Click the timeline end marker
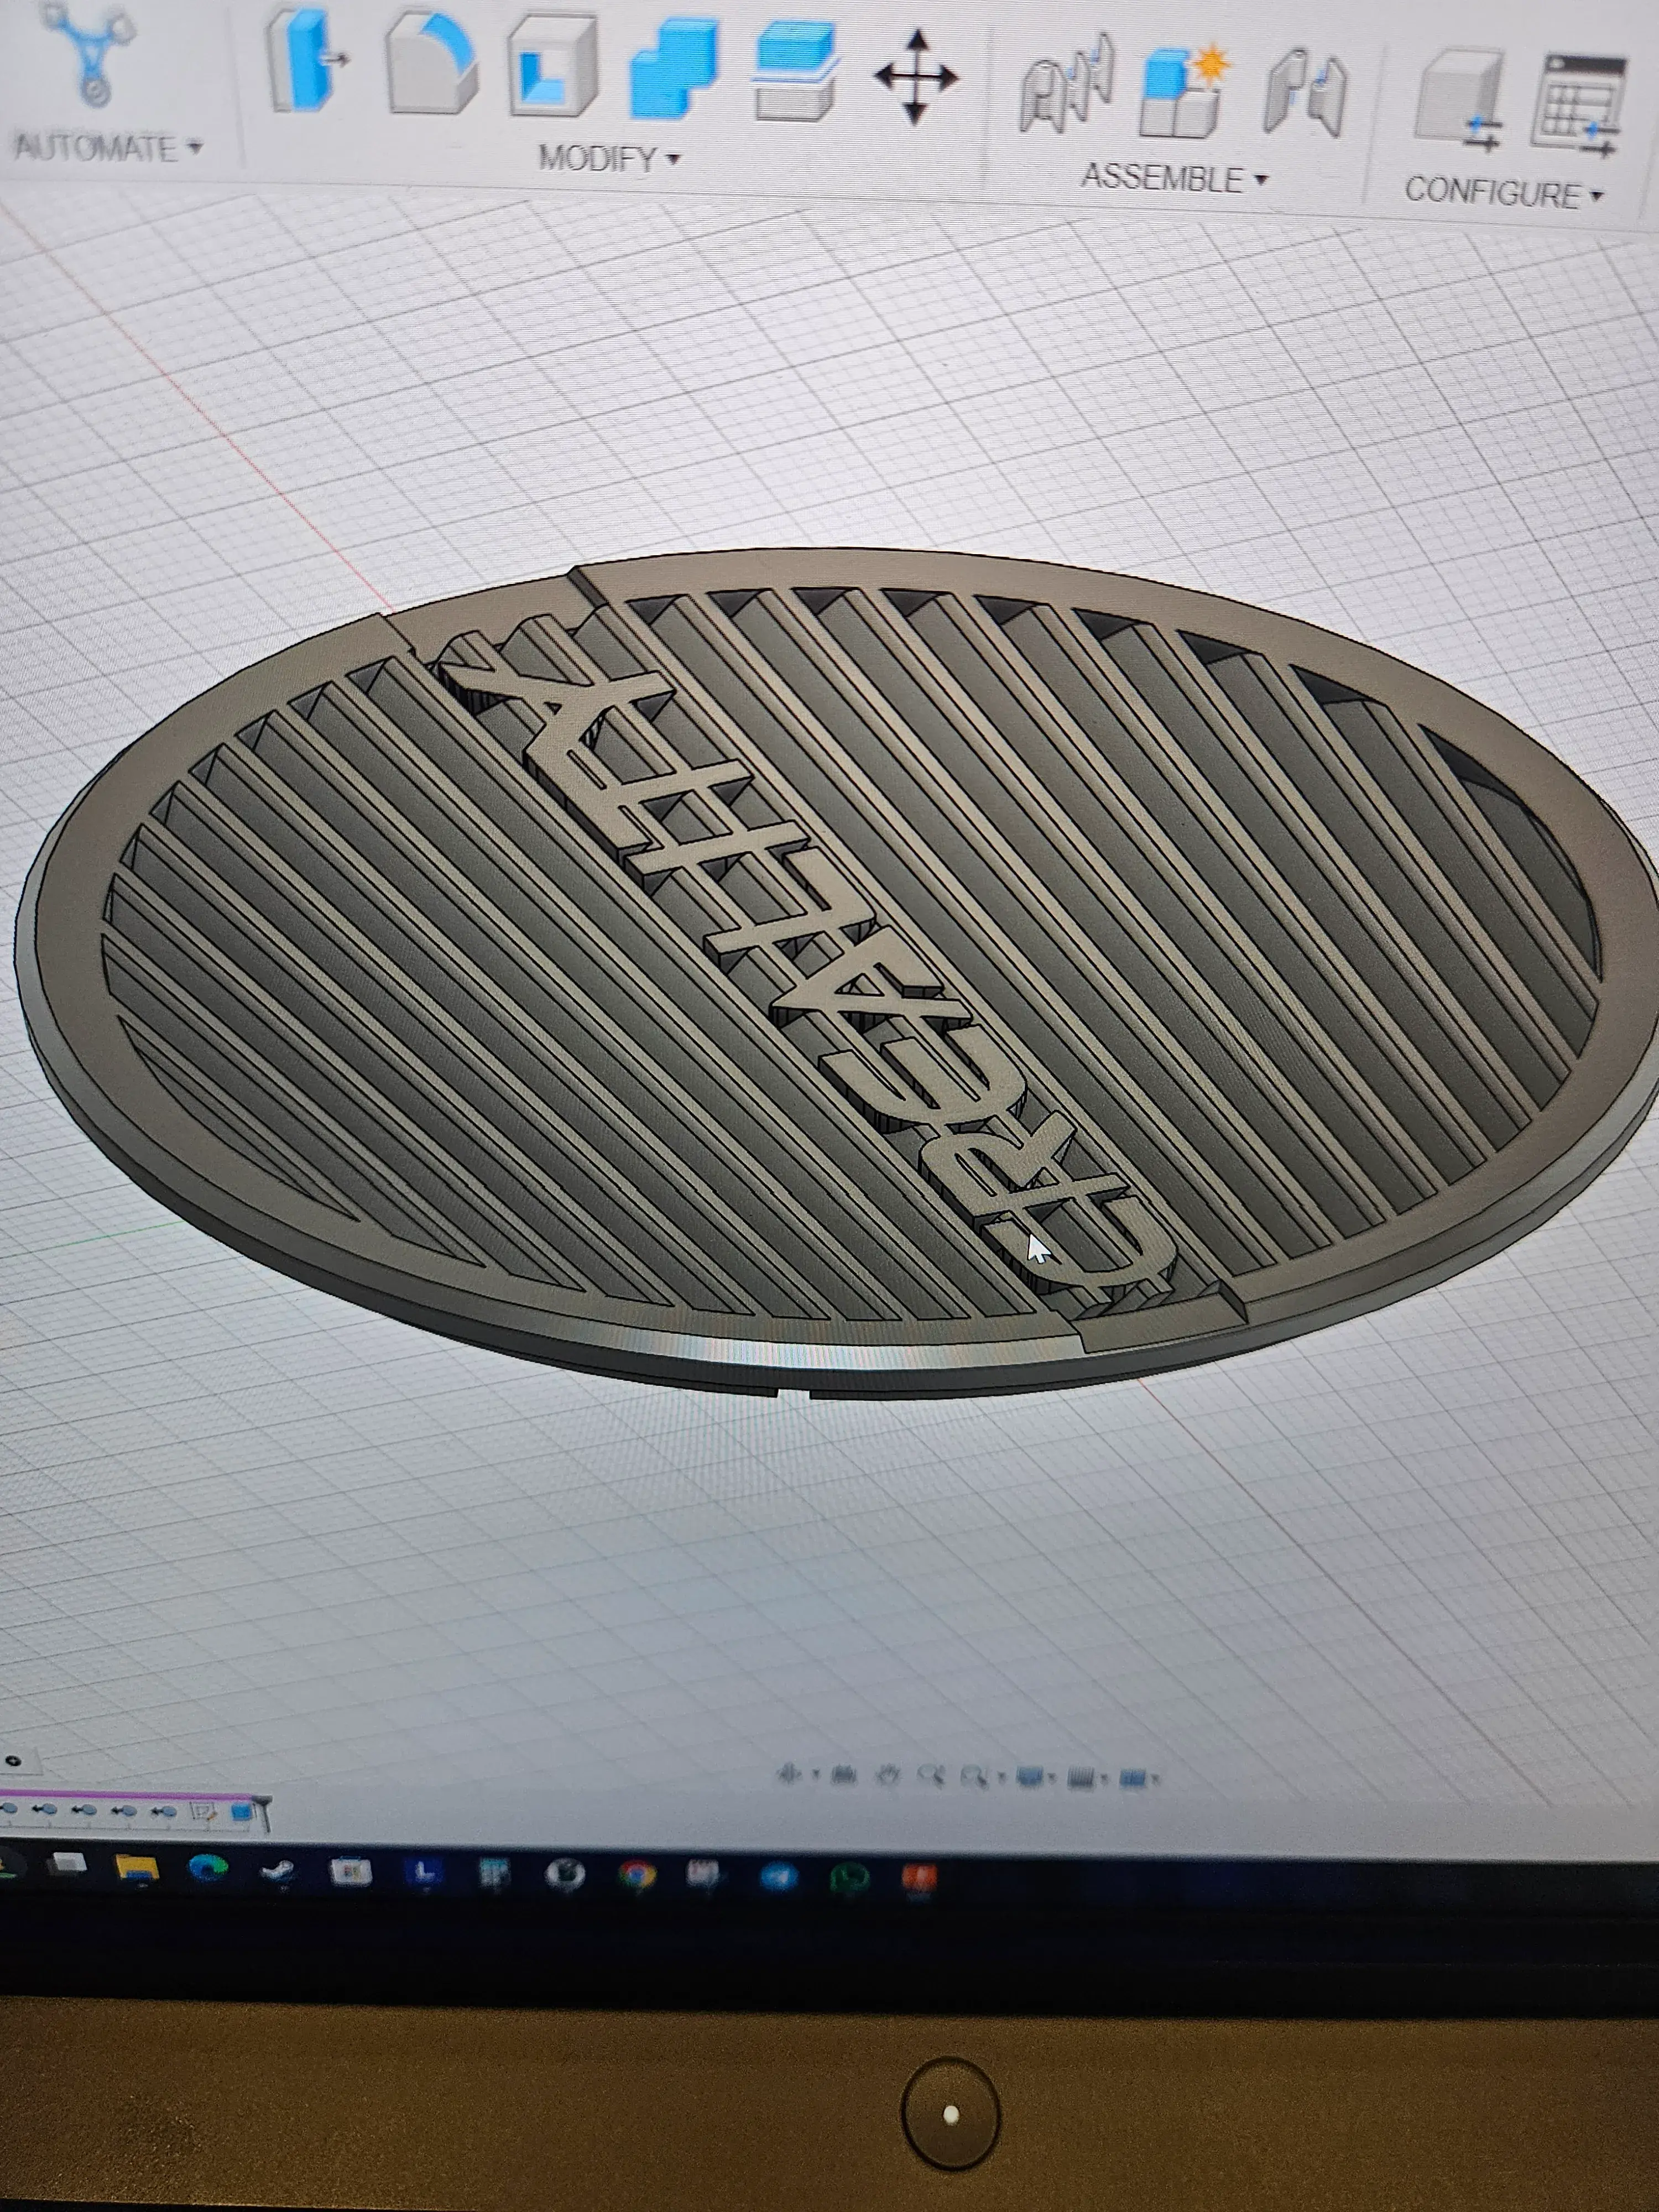The height and width of the screenshot is (2212, 1659). click(x=263, y=1813)
